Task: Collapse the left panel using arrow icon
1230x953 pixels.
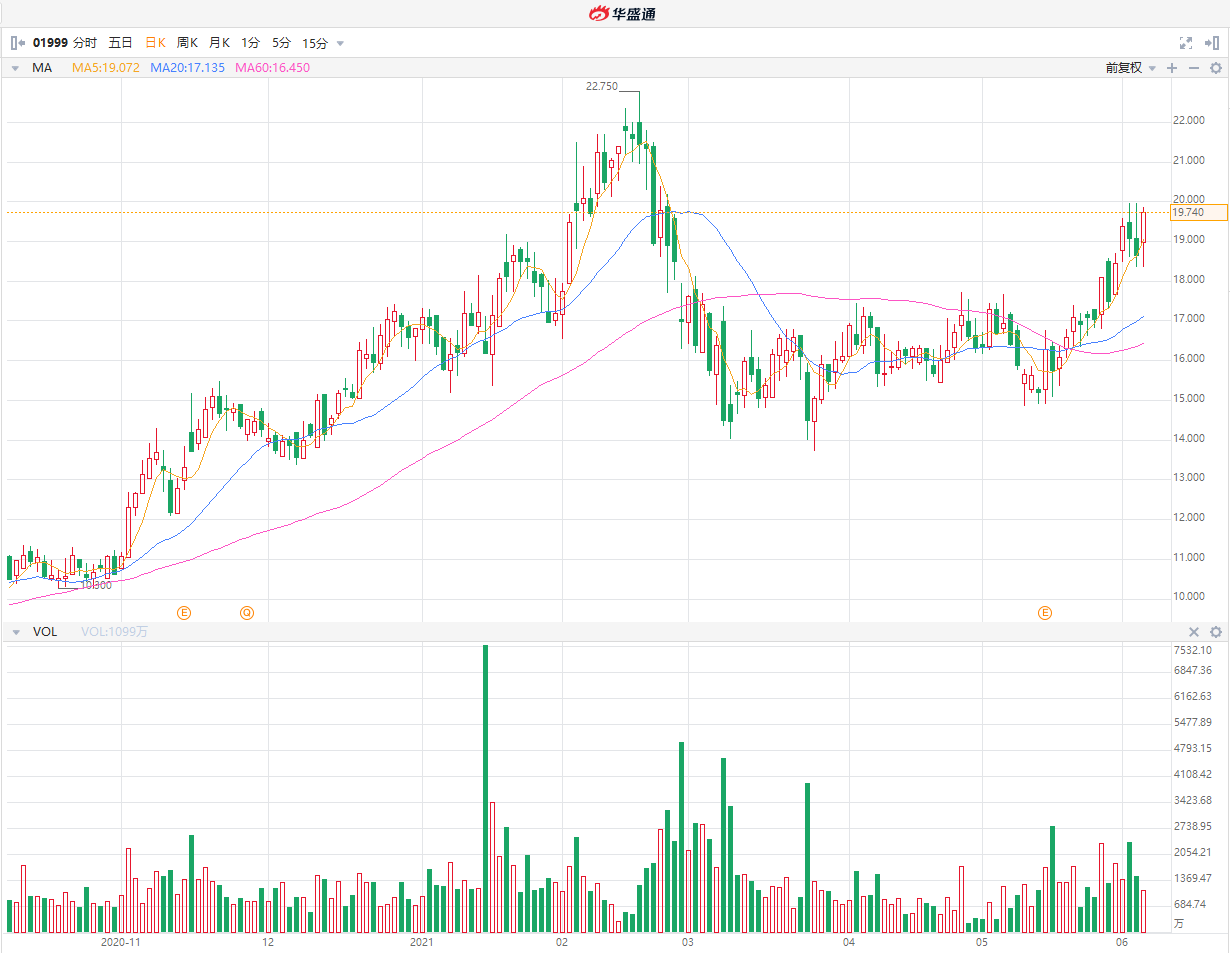Action: click(17, 43)
